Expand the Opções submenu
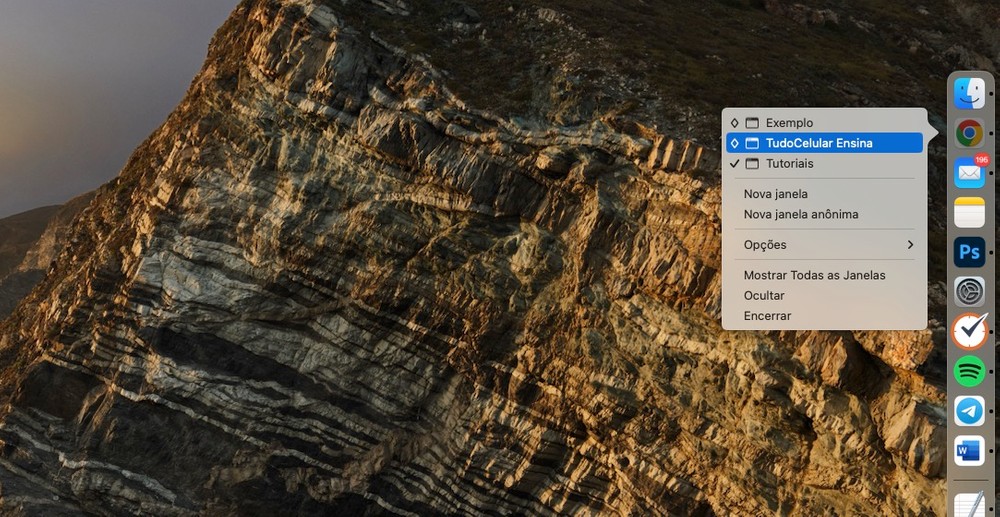This screenshot has height=517, width=1000. (765, 245)
